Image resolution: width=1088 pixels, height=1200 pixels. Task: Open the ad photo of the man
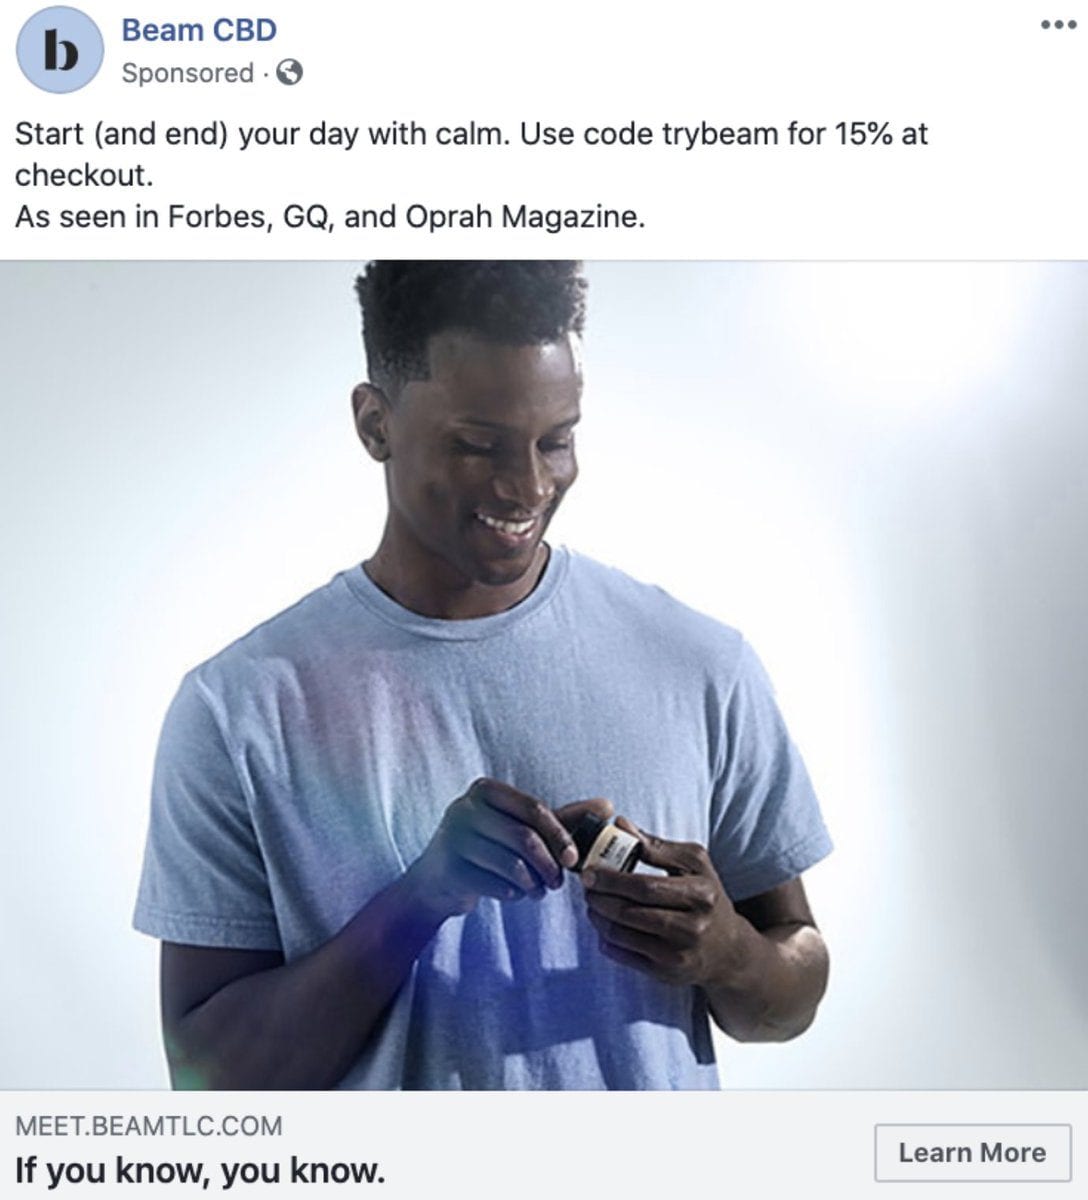(544, 675)
